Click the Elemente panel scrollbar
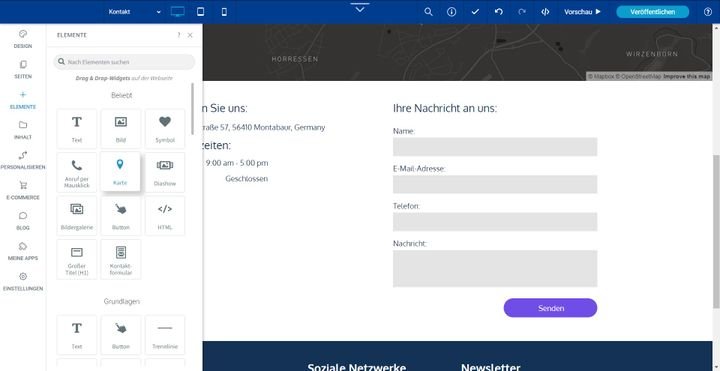This screenshot has width=720, height=371. (192, 109)
